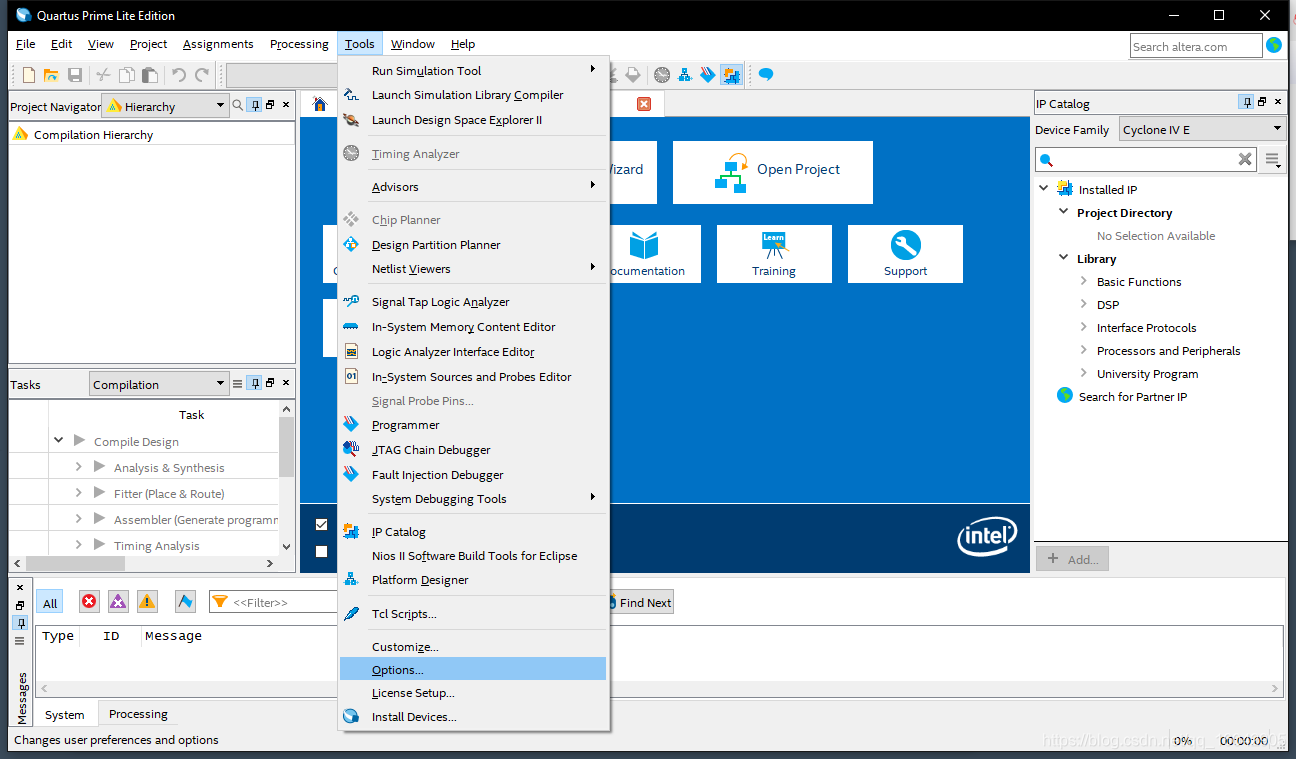The width and height of the screenshot is (1296, 759).
Task: Open the Compilation dropdown in Tasks panel
Action: point(159,385)
